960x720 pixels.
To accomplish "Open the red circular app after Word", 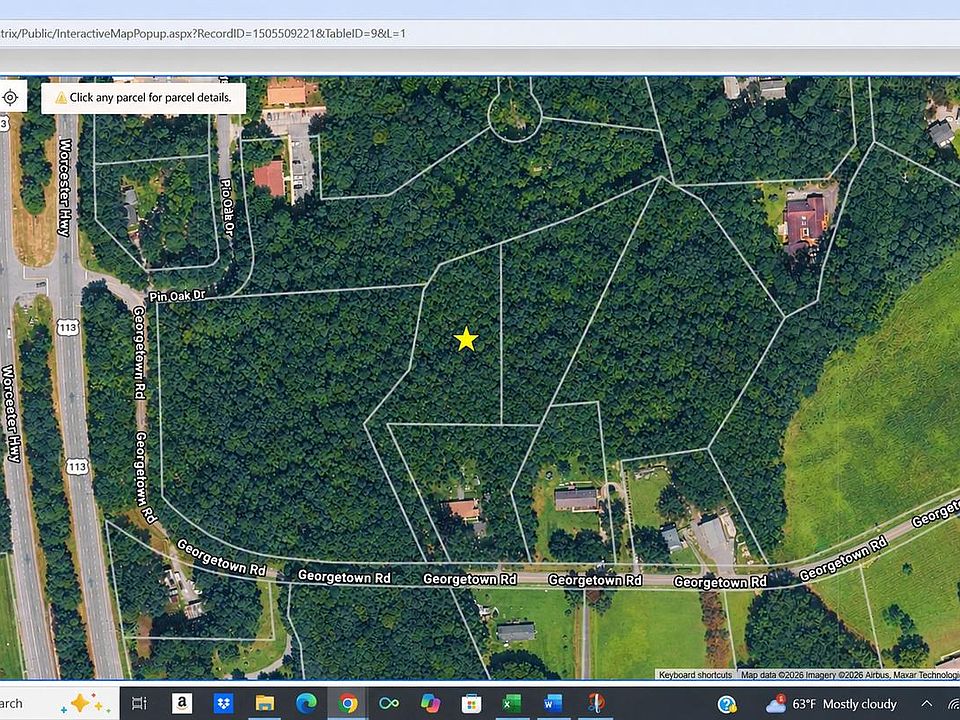I will tap(595, 703).
